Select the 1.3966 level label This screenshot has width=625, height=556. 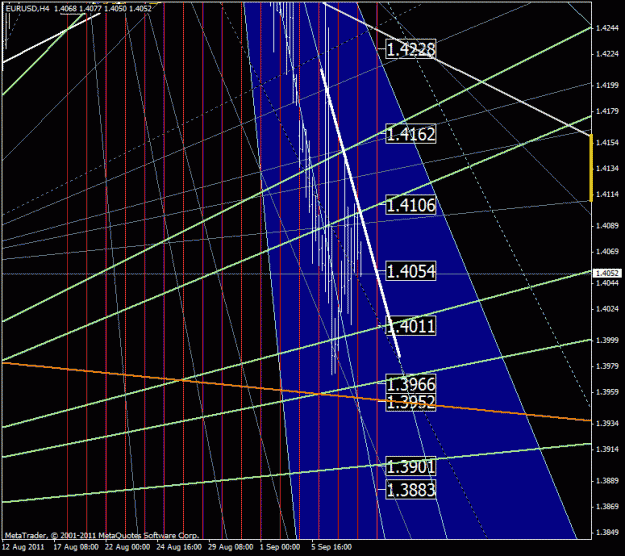411,384
